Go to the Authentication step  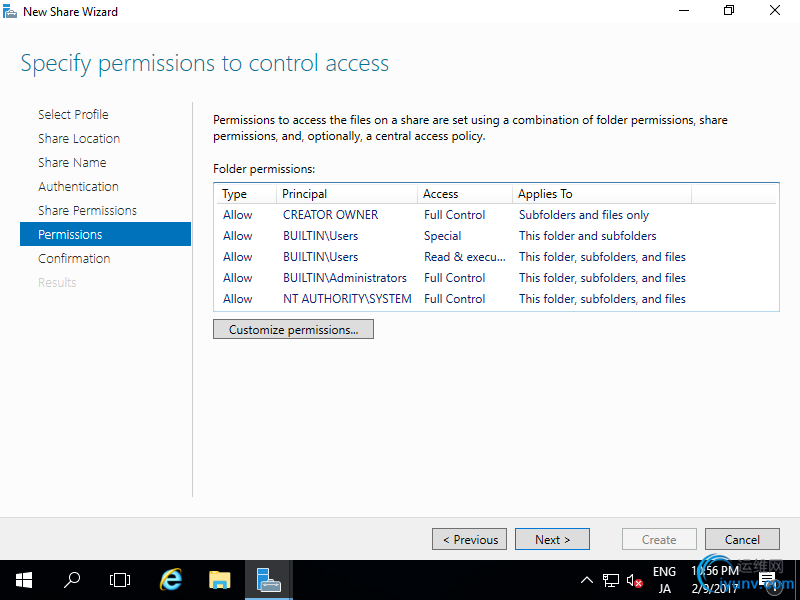[x=78, y=186]
